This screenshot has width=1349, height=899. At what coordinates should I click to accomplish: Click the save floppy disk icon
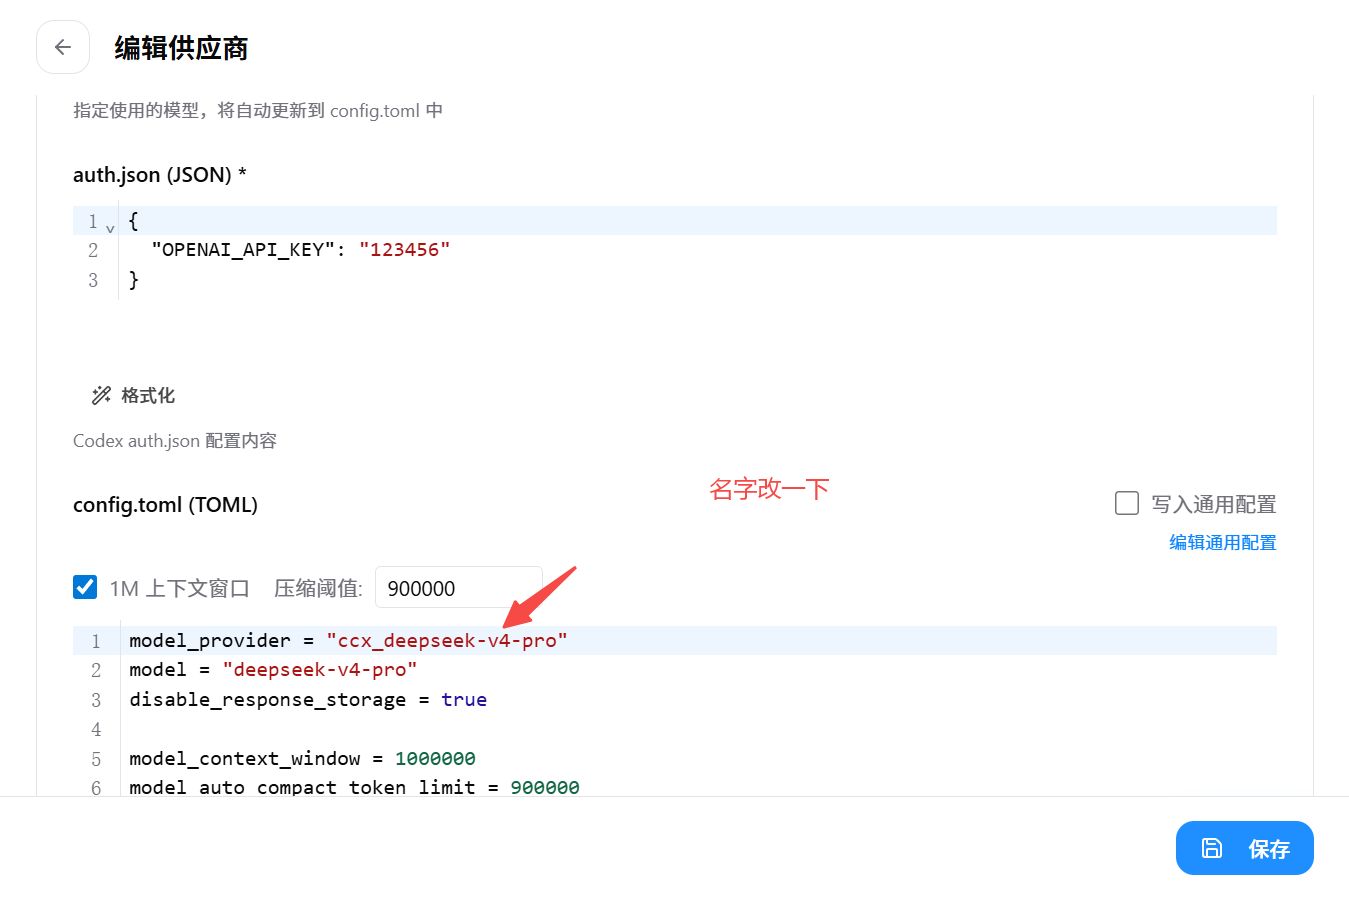coord(1212,848)
